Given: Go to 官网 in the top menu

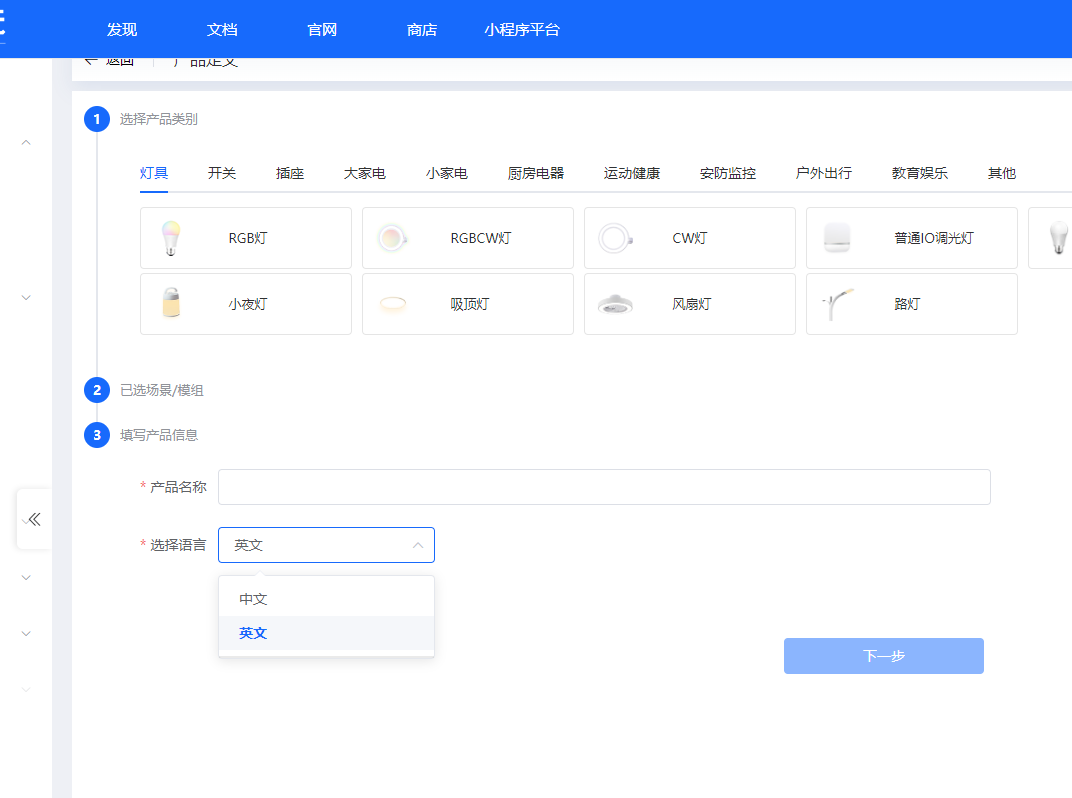Looking at the screenshot, I should [321, 29].
